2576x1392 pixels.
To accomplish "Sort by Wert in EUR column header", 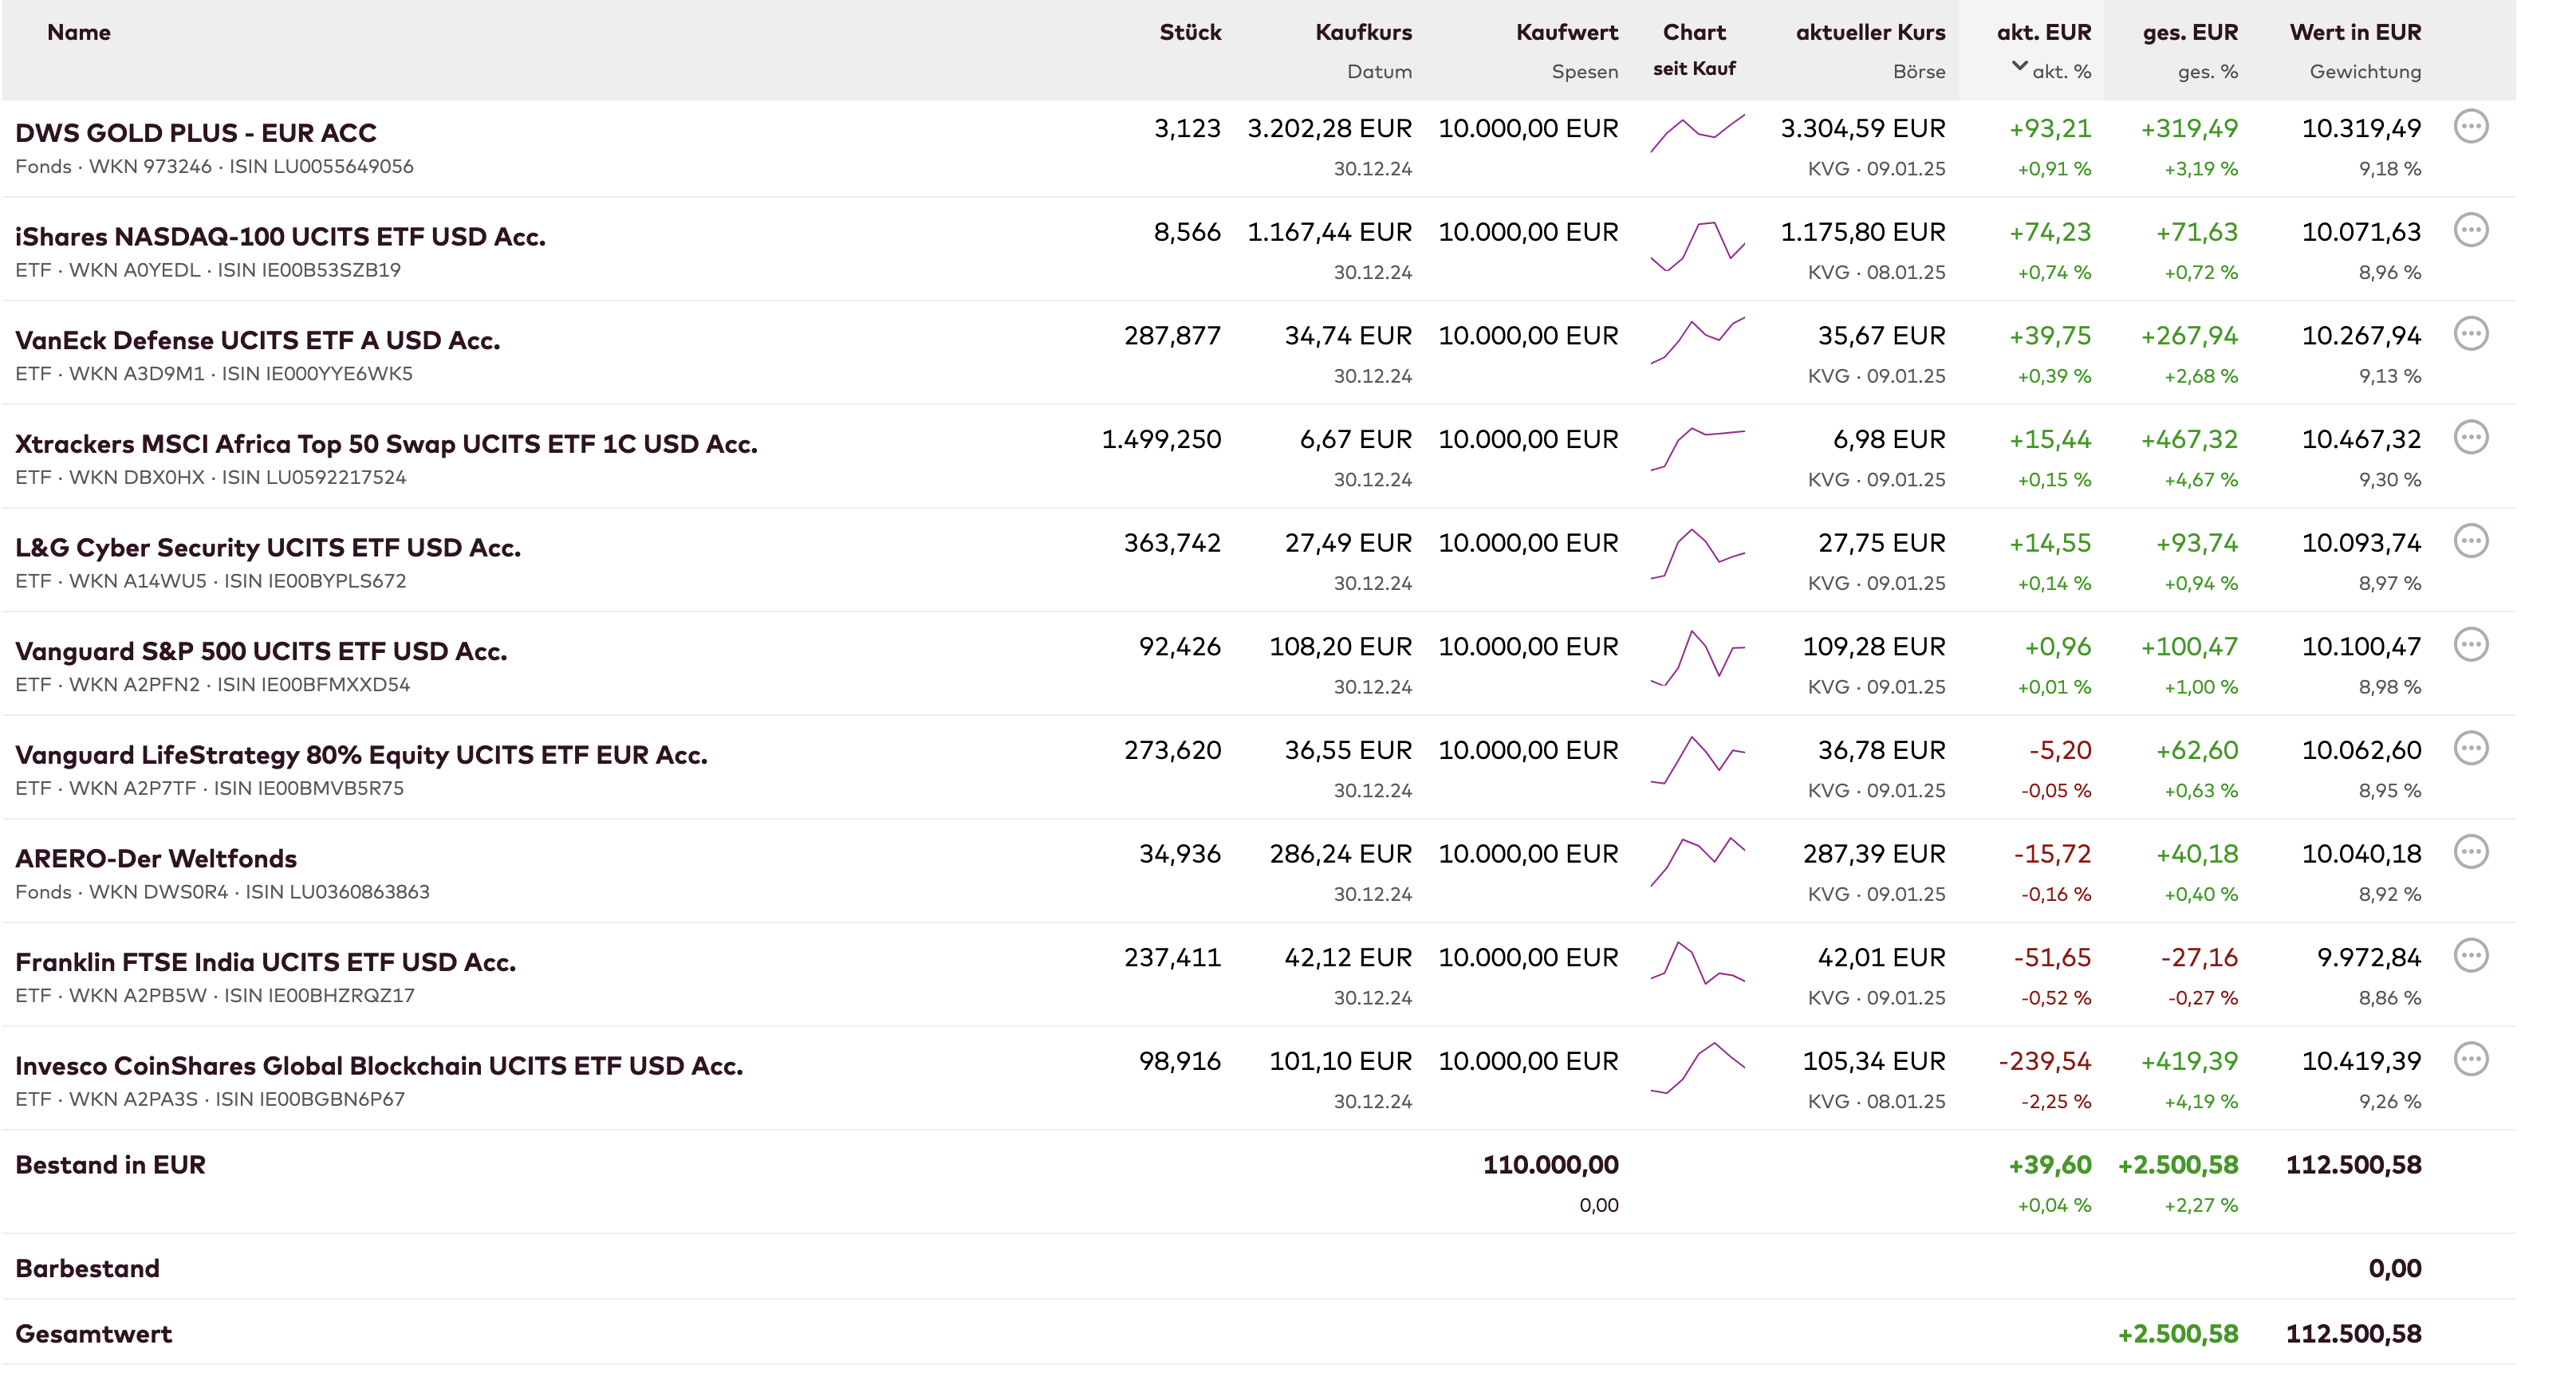I will coord(2354,32).
